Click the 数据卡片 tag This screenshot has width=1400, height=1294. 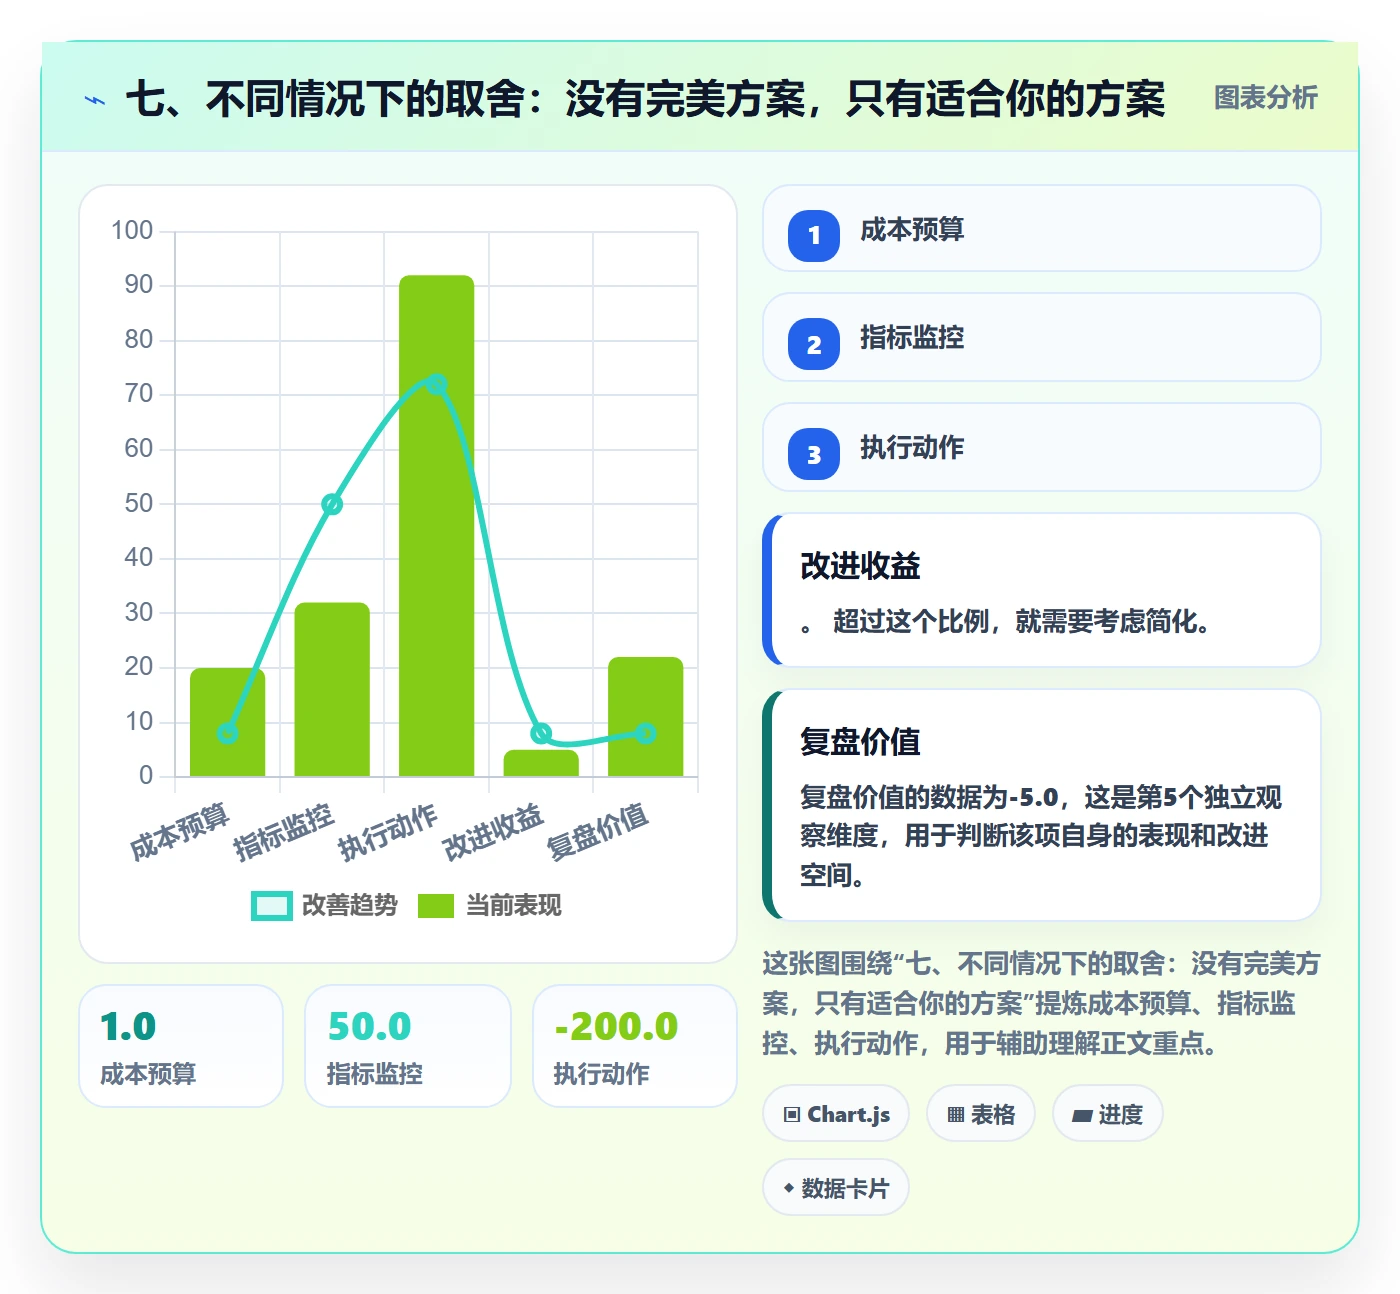click(x=836, y=1188)
